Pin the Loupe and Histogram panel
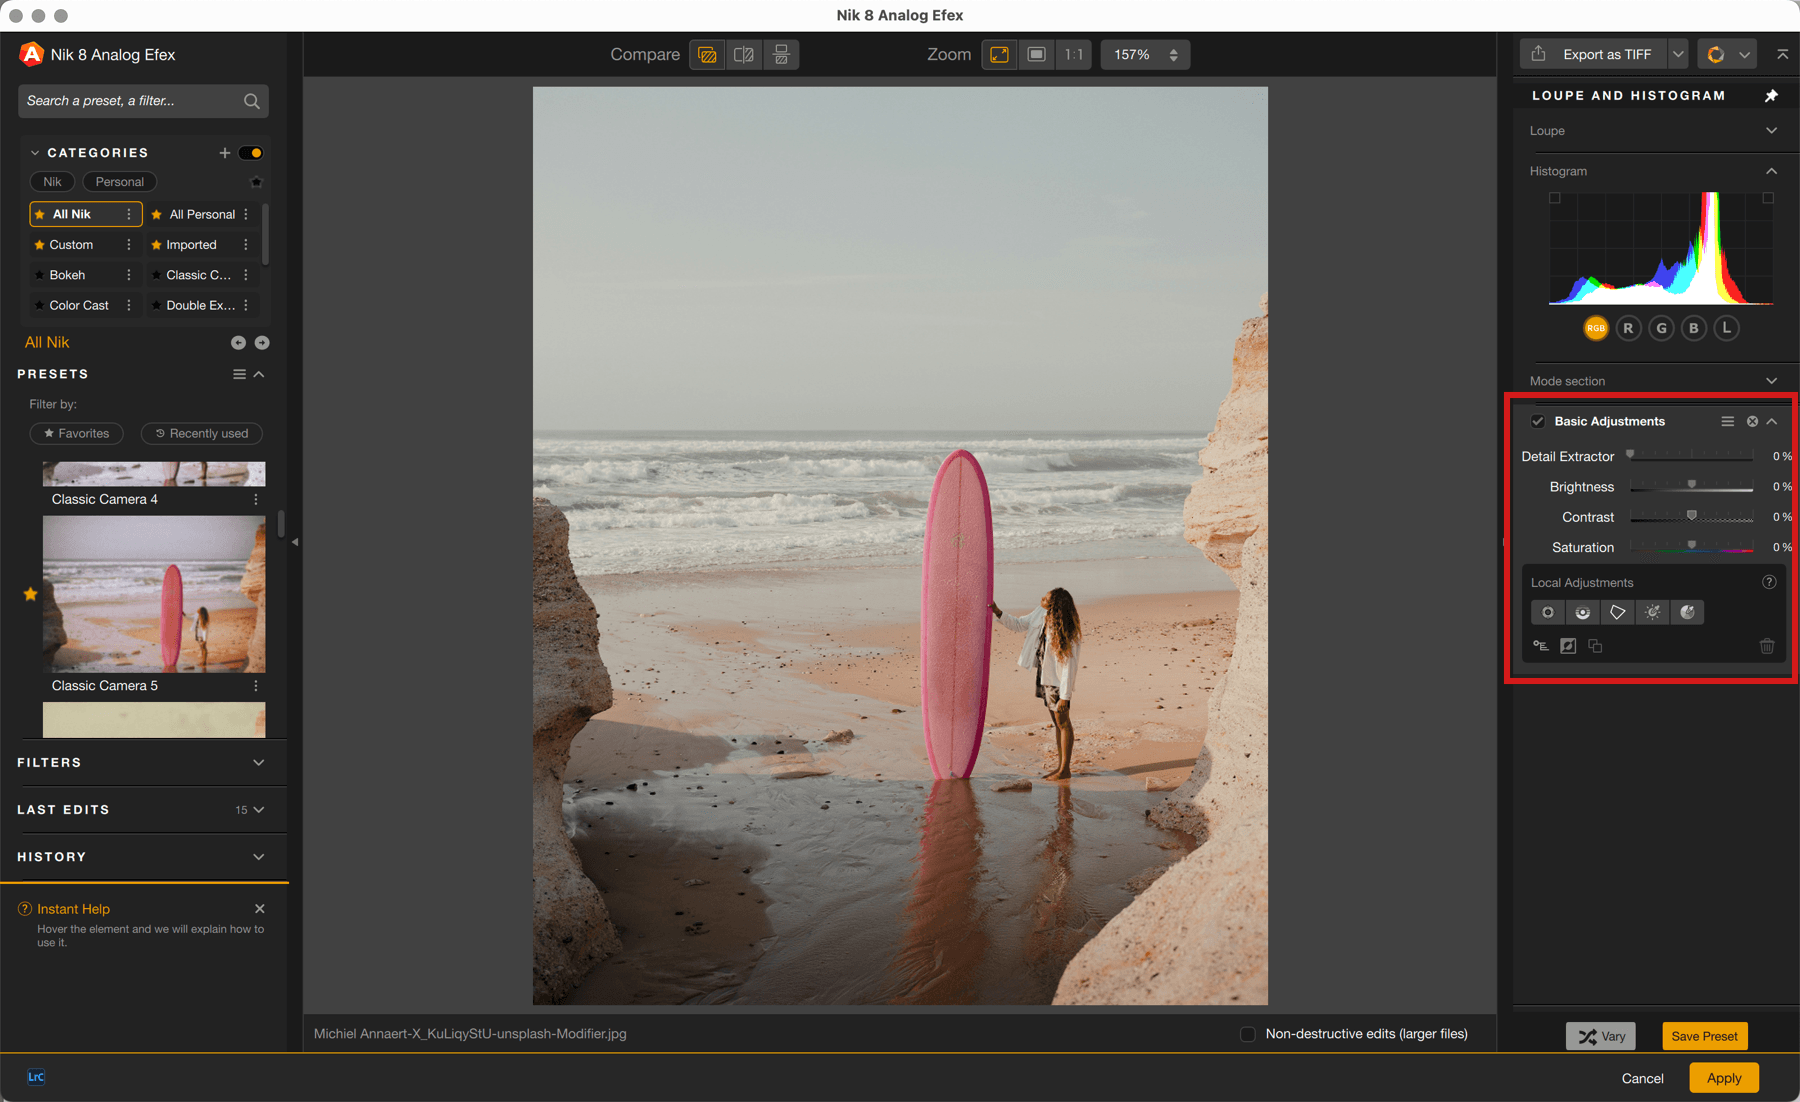1800x1102 pixels. [1771, 96]
